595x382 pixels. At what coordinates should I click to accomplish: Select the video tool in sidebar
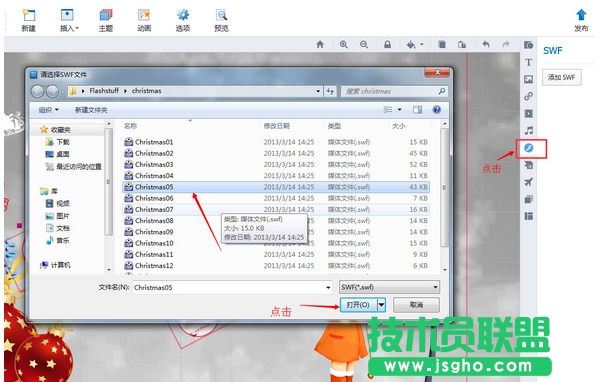pyautogui.click(x=529, y=113)
